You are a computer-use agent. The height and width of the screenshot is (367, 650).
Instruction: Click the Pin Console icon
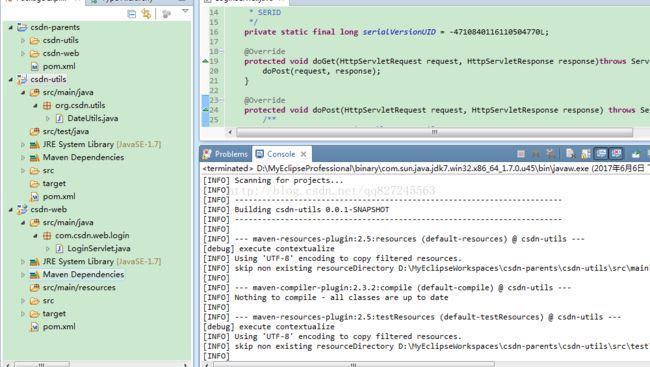click(x=635, y=154)
